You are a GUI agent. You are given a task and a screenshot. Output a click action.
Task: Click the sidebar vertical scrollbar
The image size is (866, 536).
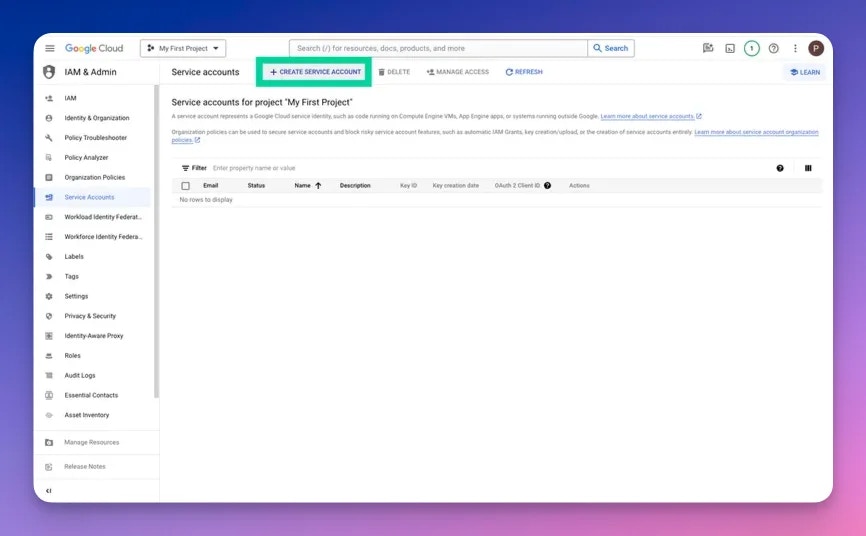pyautogui.click(x=157, y=241)
